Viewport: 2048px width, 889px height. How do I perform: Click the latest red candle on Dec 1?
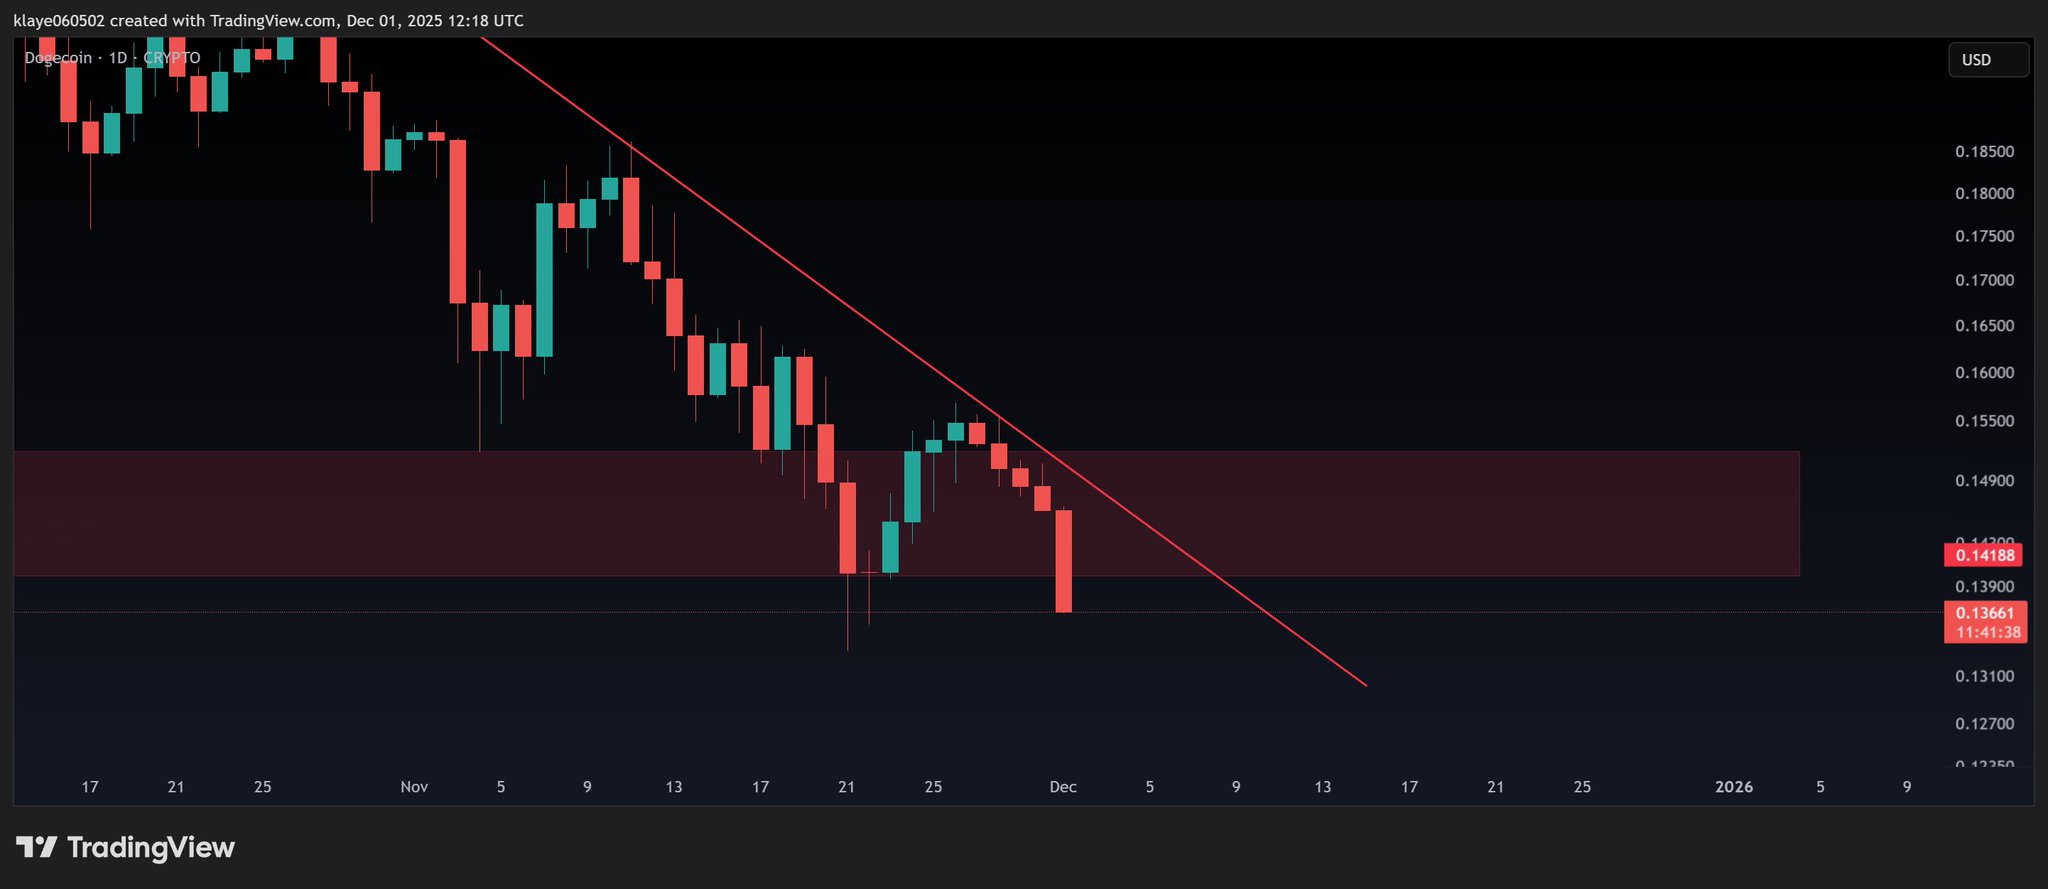1064,560
